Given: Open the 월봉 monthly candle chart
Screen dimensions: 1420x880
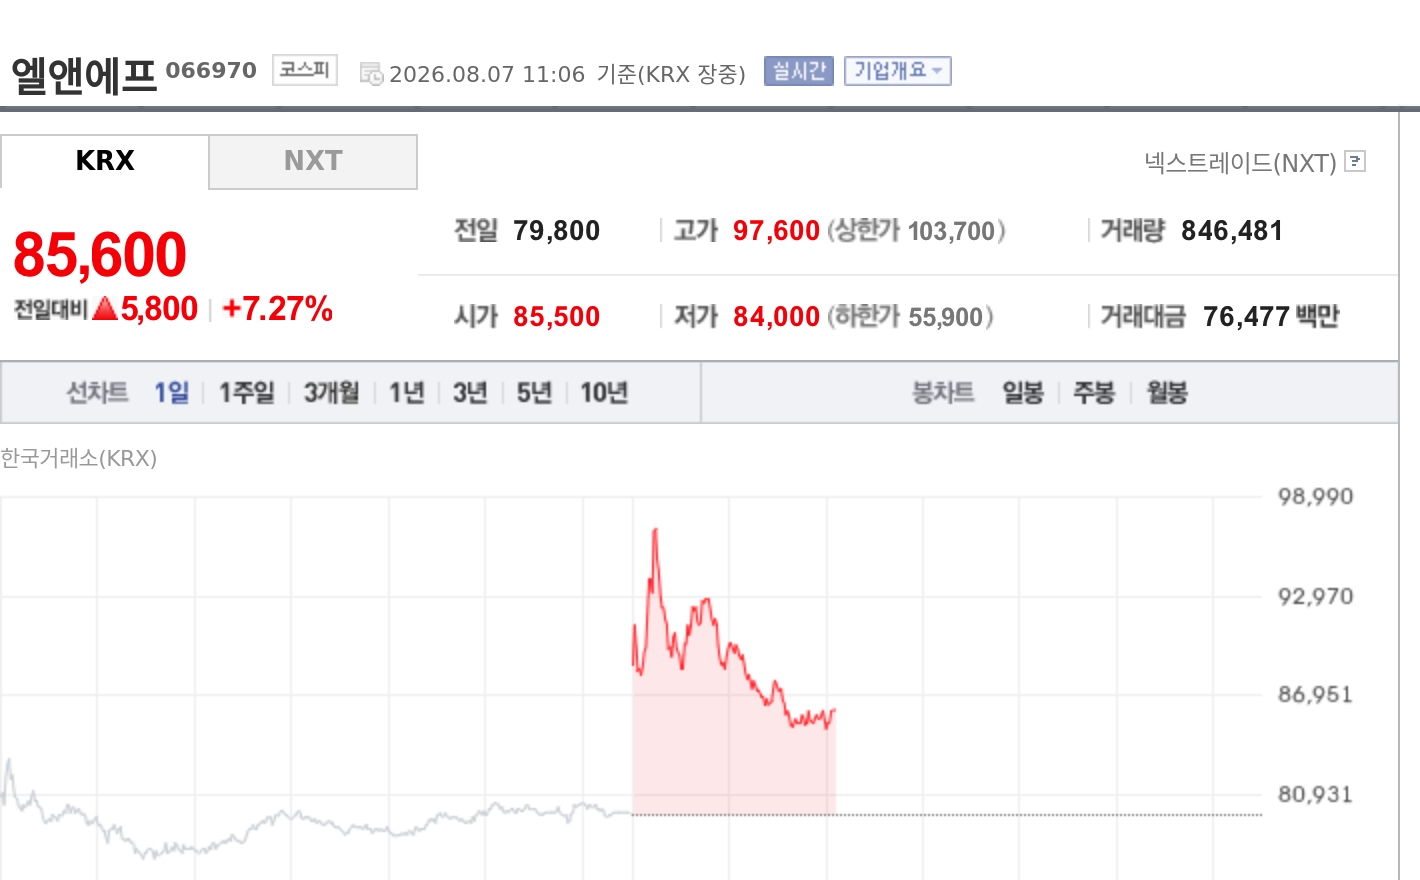Looking at the screenshot, I should tap(1167, 392).
